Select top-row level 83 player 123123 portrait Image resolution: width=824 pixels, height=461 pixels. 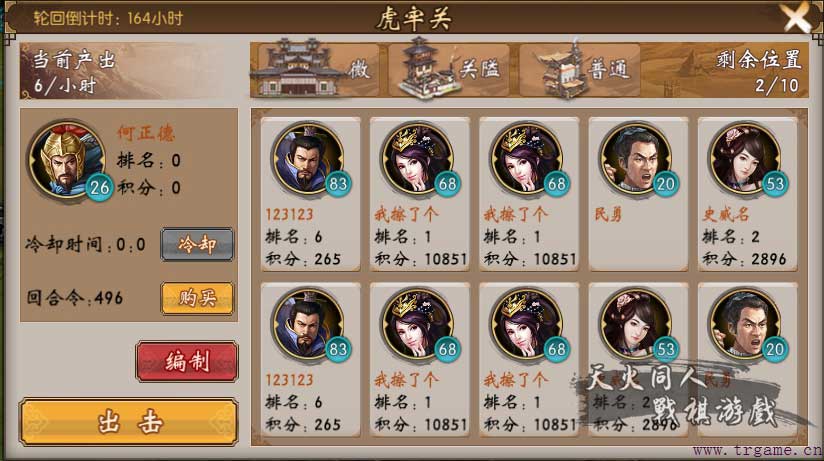click(x=308, y=158)
